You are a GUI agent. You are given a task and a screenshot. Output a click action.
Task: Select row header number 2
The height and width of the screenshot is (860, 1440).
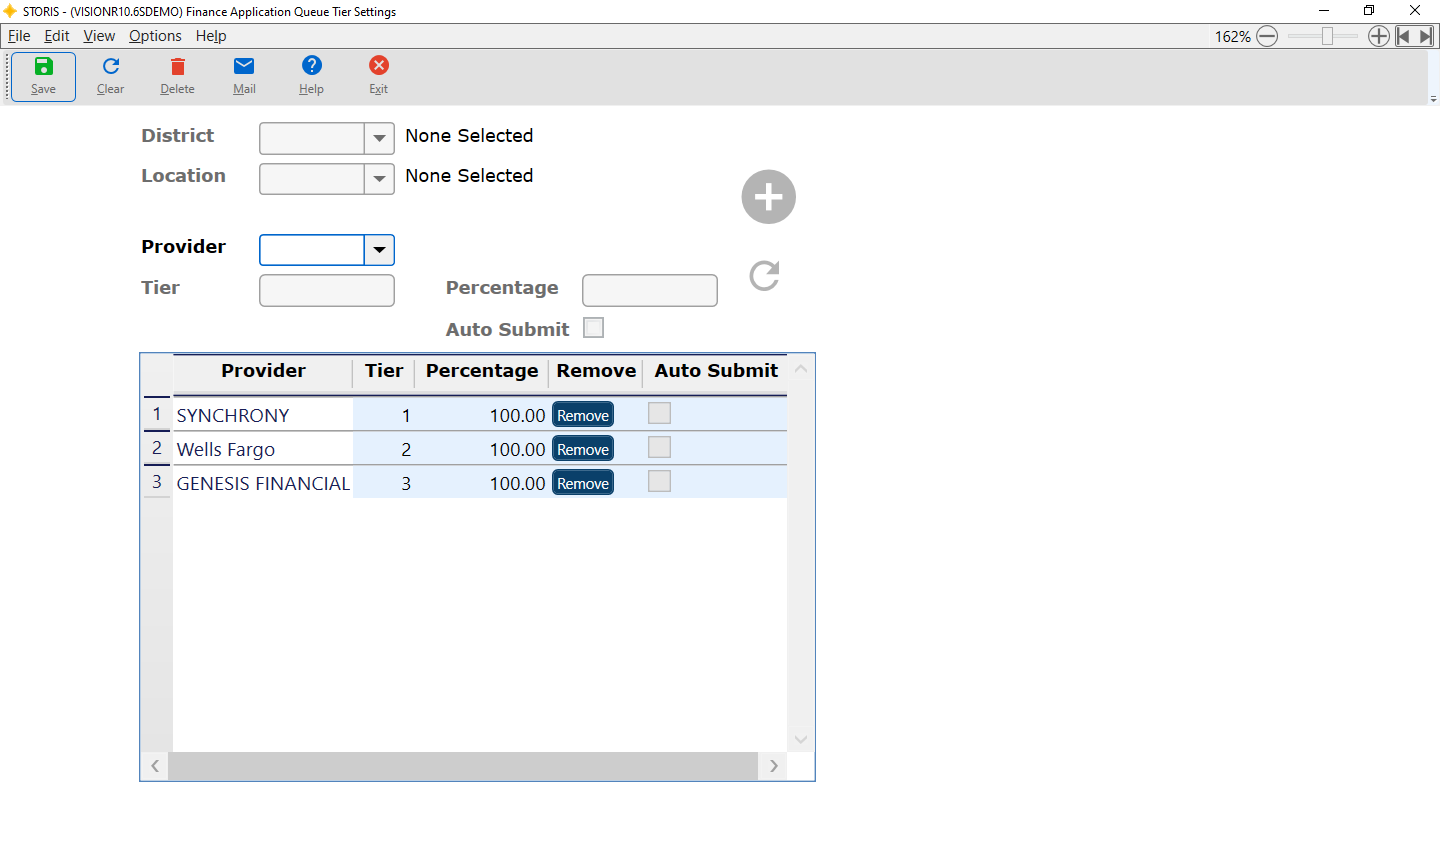pos(157,447)
